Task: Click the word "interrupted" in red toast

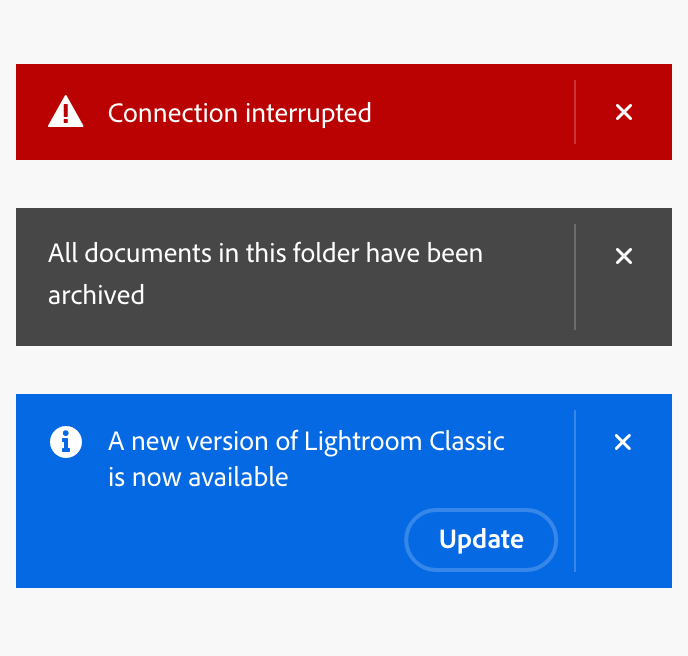Action: [x=302, y=113]
